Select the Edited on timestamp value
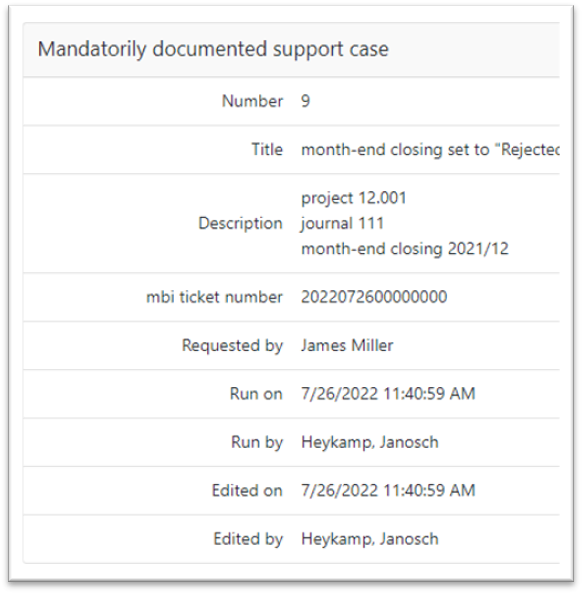583x594 pixels. pyautogui.click(x=388, y=490)
